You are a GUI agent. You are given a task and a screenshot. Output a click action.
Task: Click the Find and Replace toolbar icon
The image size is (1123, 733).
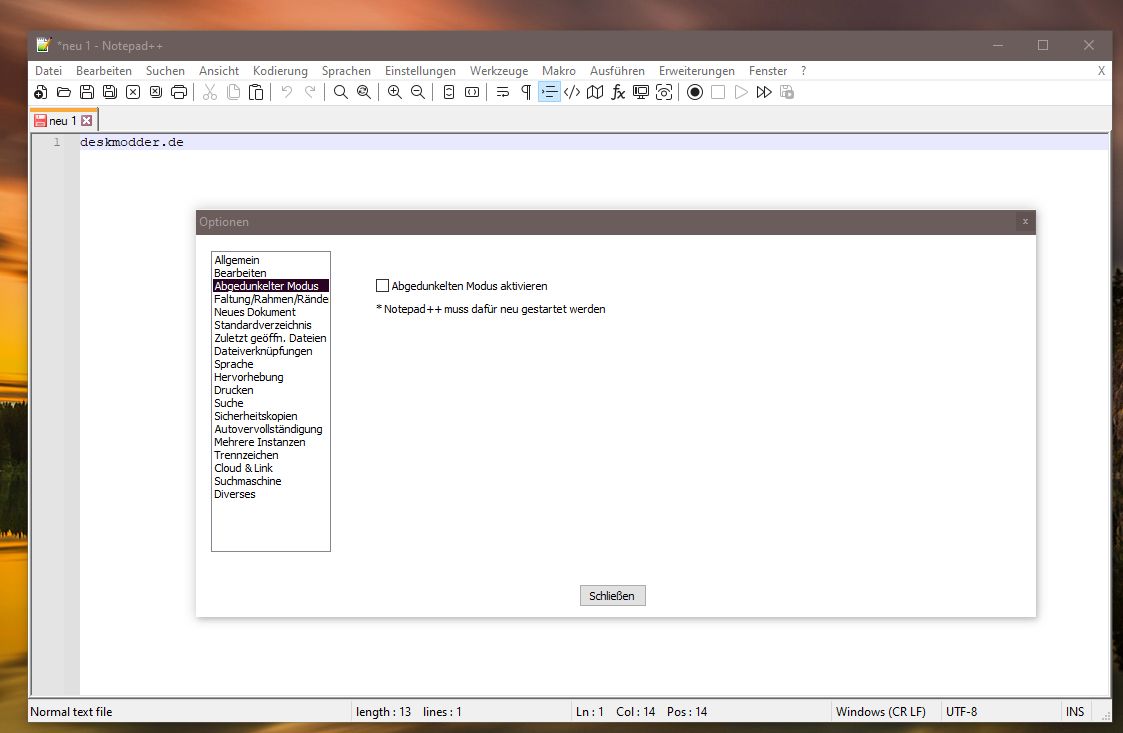[364, 92]
